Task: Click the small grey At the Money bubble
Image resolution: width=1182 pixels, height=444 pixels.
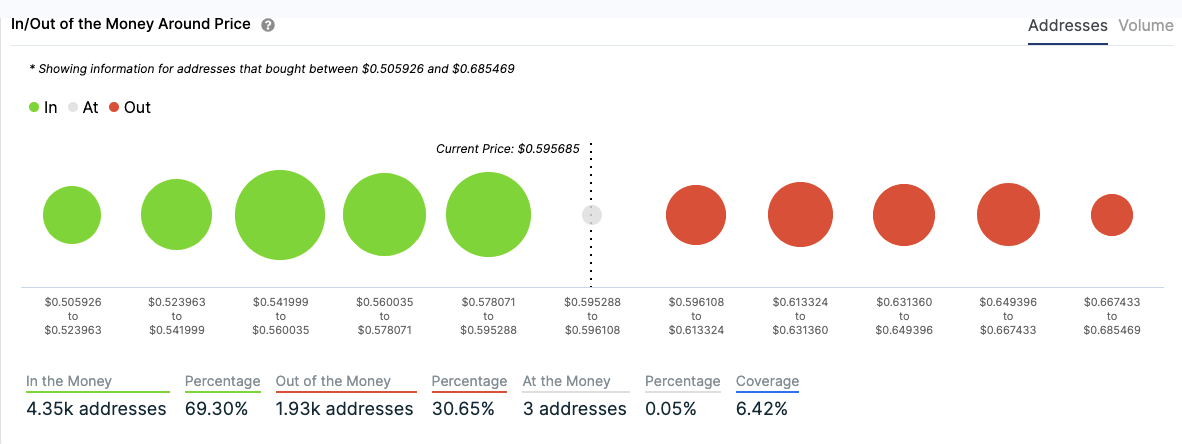Action: click(592, 215)
